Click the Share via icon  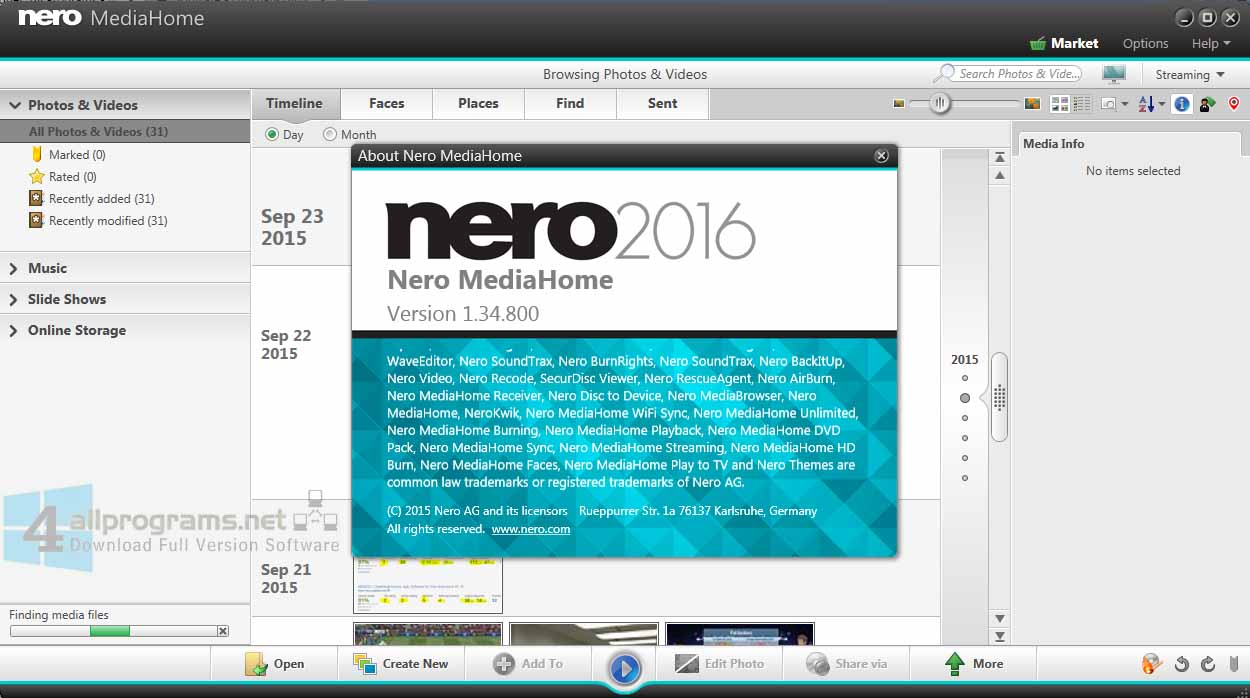coord(817,664)
